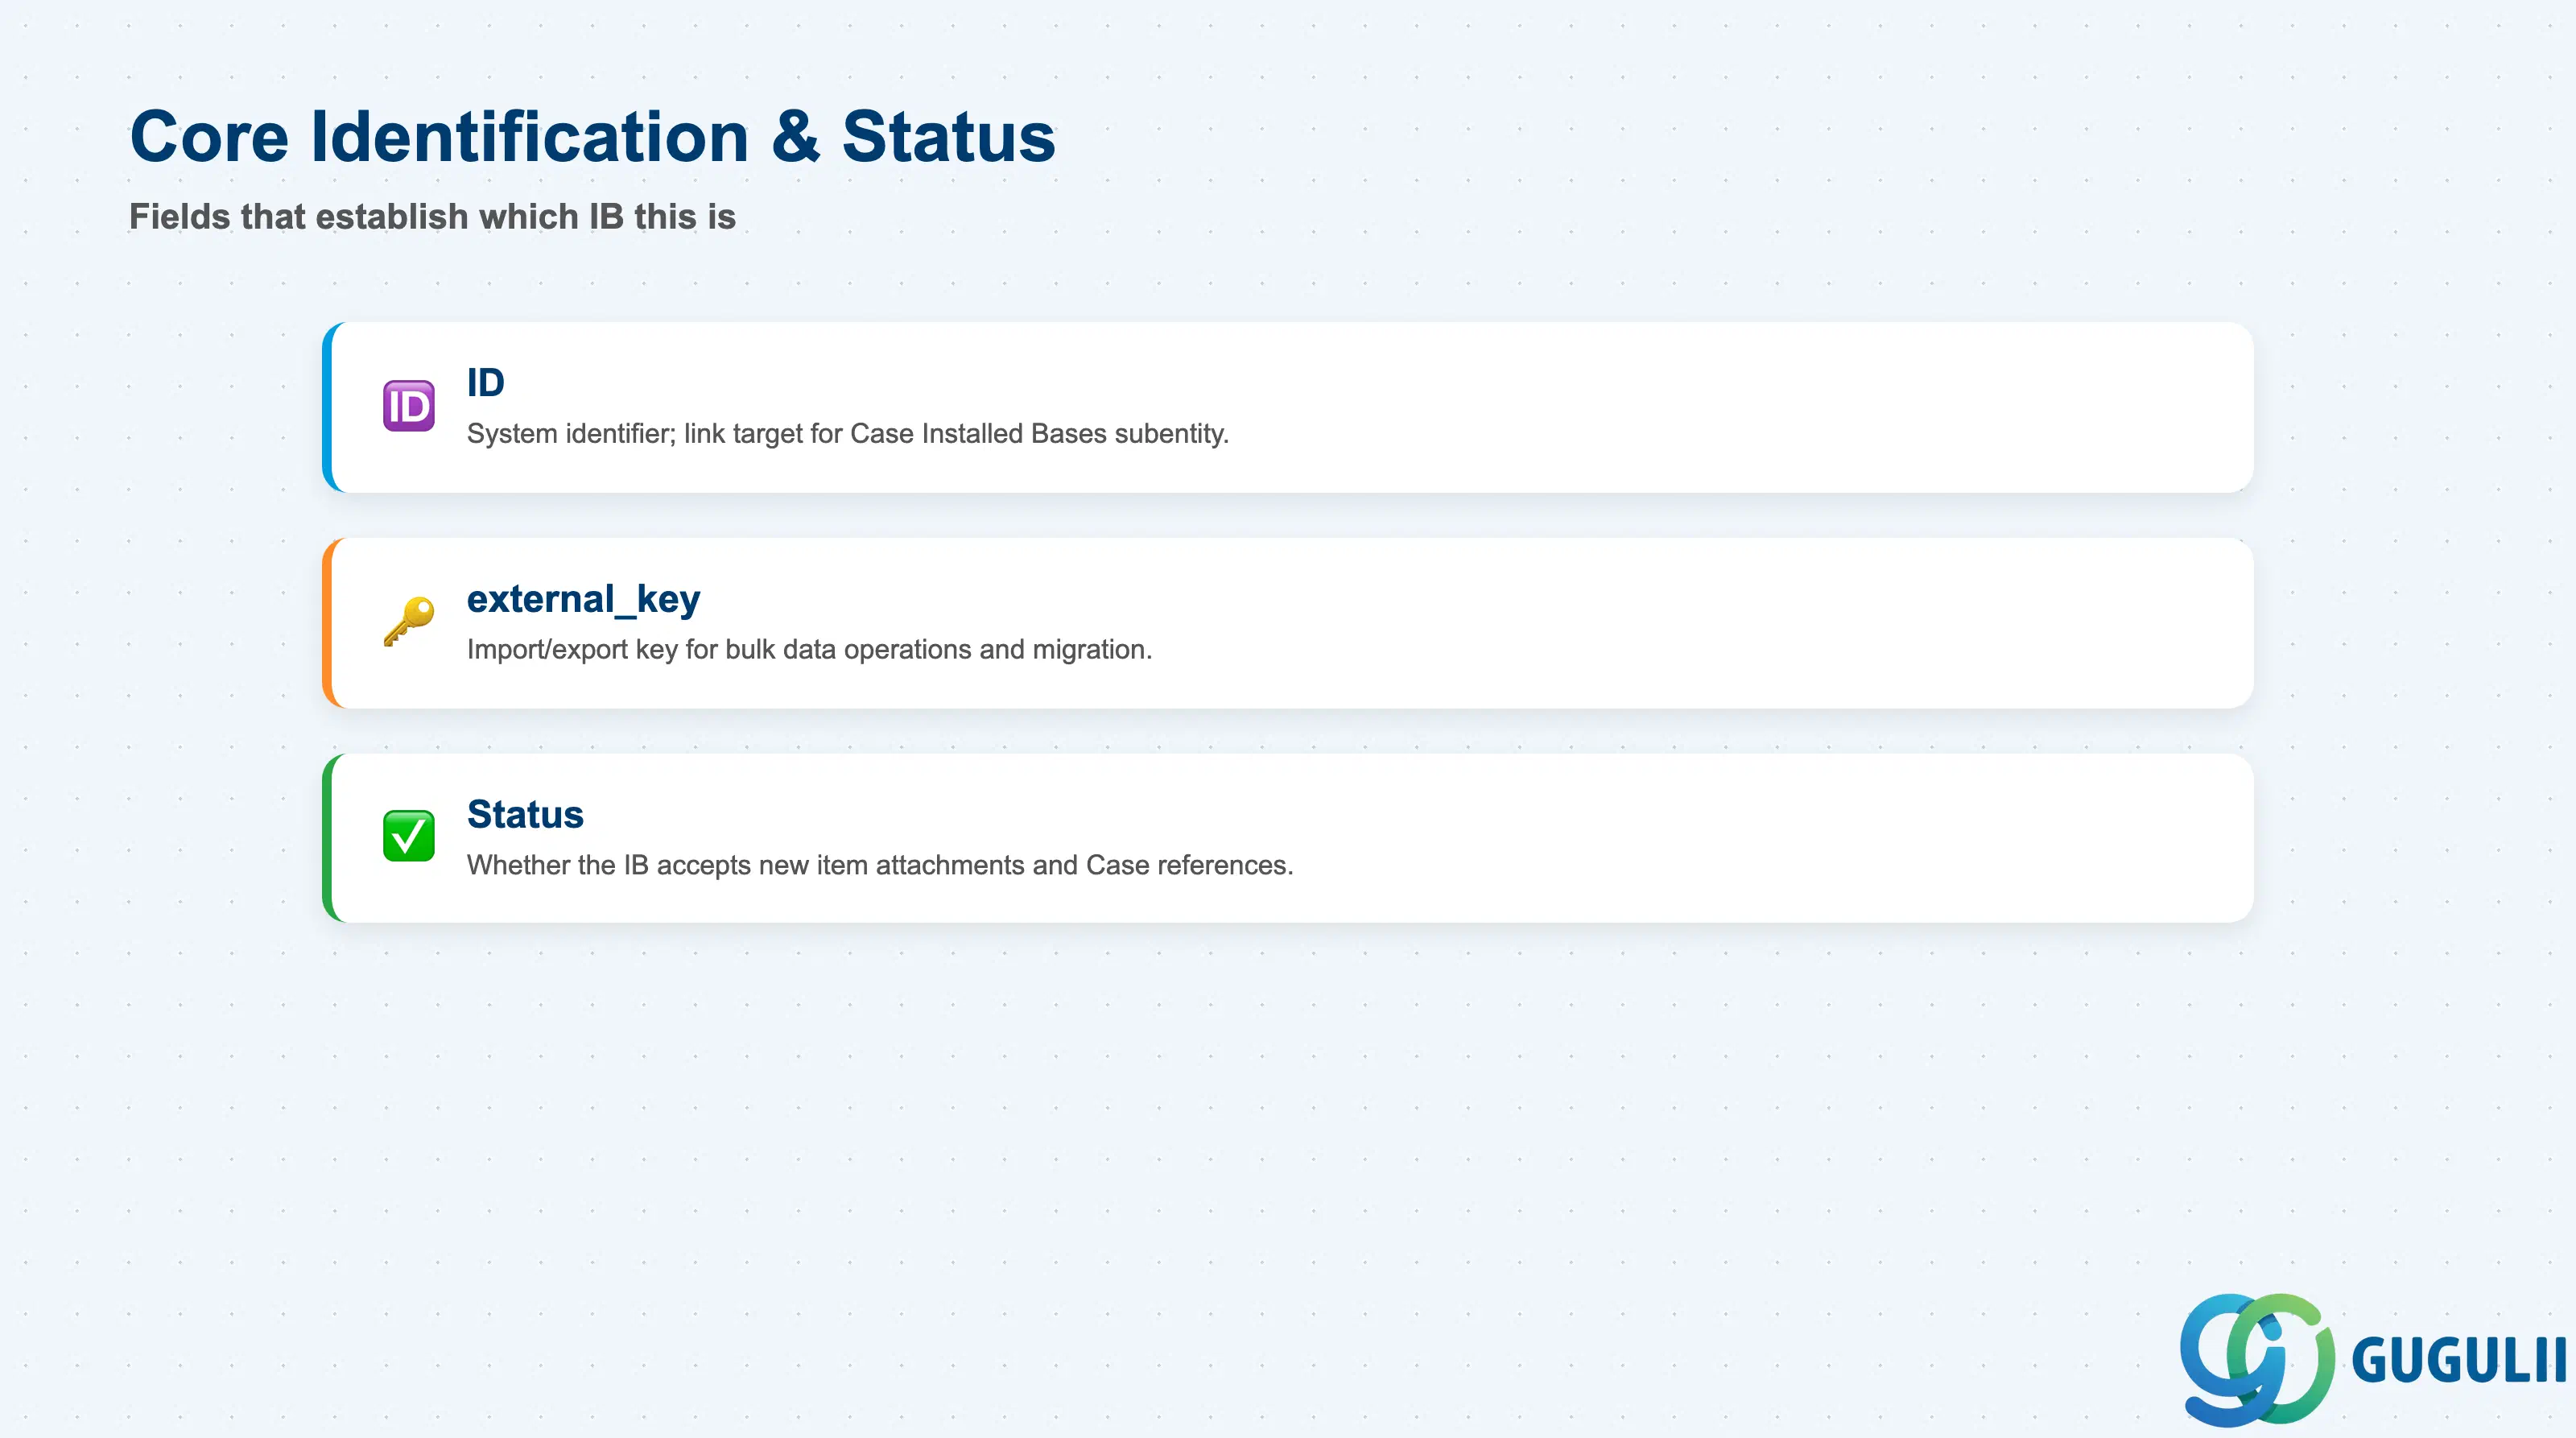Screen dimensions: 2576x1438
Task: Select the "ID" card heading
Action: click(486, 383)
